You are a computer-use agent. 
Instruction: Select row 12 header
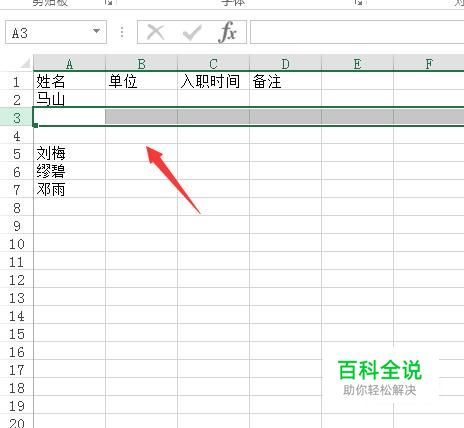point(17,279)
